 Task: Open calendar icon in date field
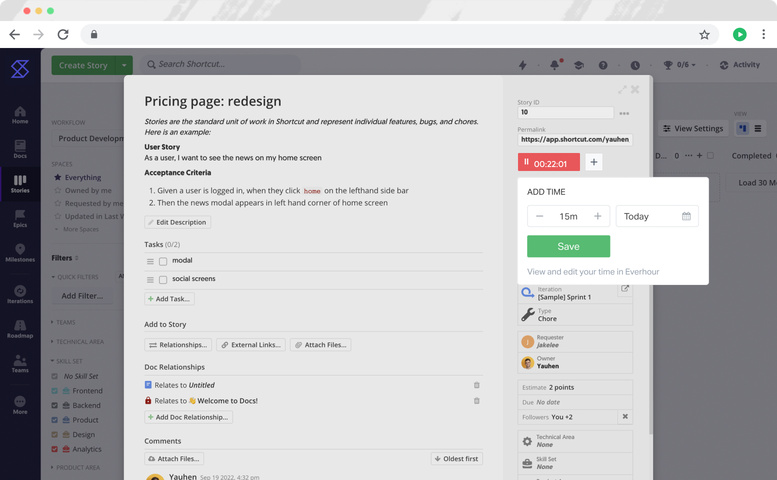[x=686, y=216]
